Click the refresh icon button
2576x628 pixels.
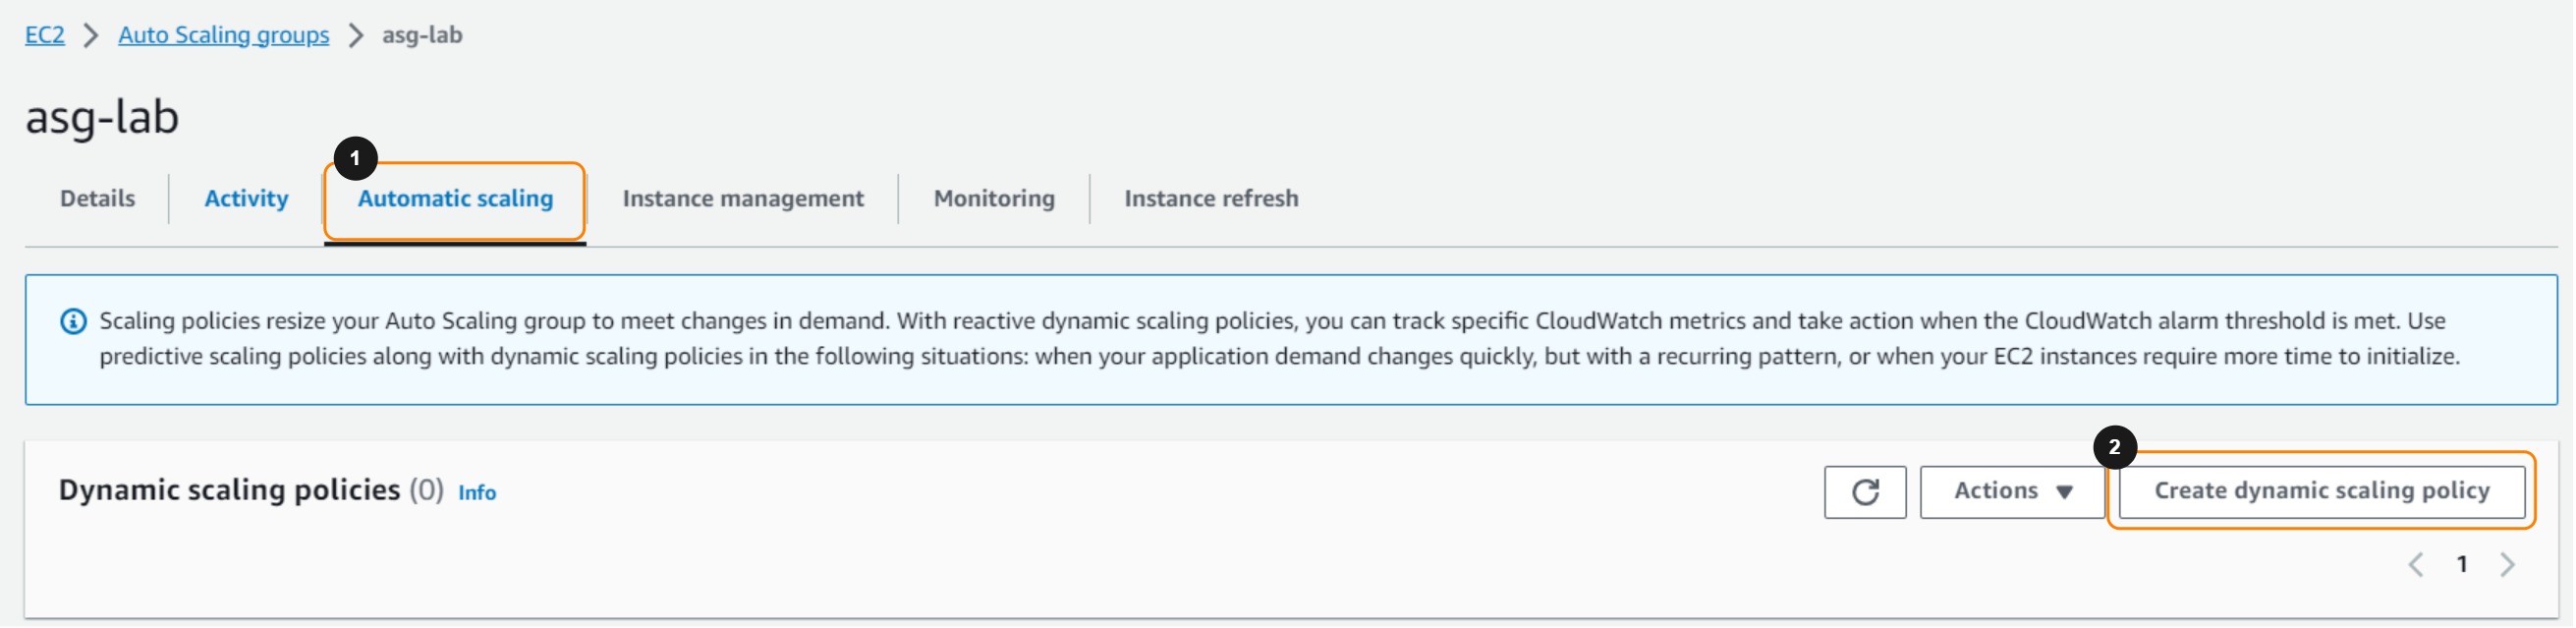coord(1864,491)
